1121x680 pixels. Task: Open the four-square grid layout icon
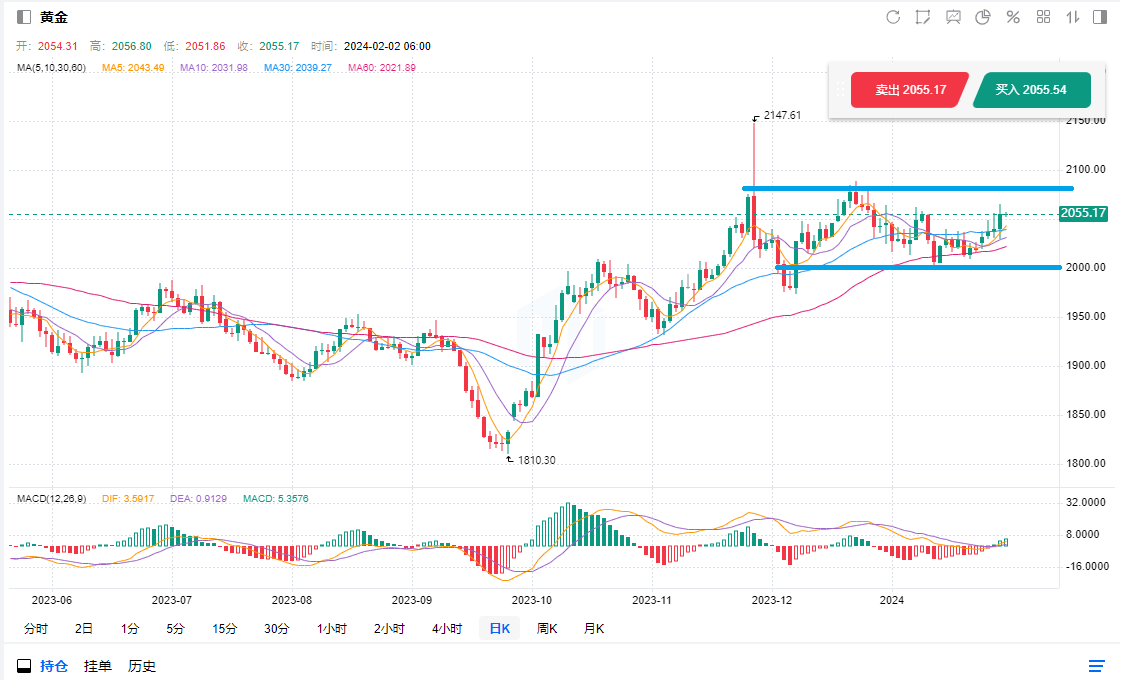[1043, 17]
